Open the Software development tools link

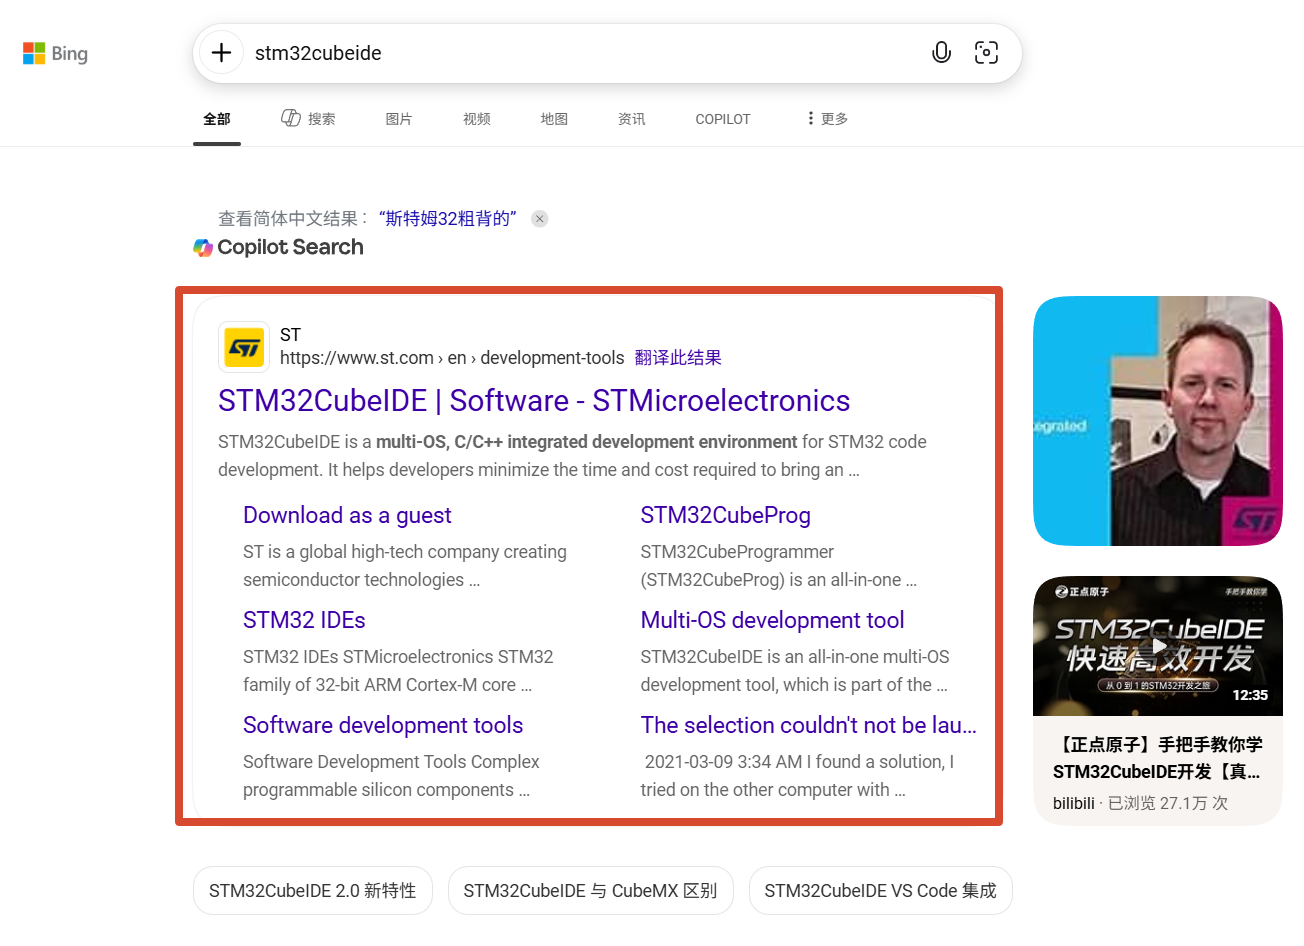[383, 726]
